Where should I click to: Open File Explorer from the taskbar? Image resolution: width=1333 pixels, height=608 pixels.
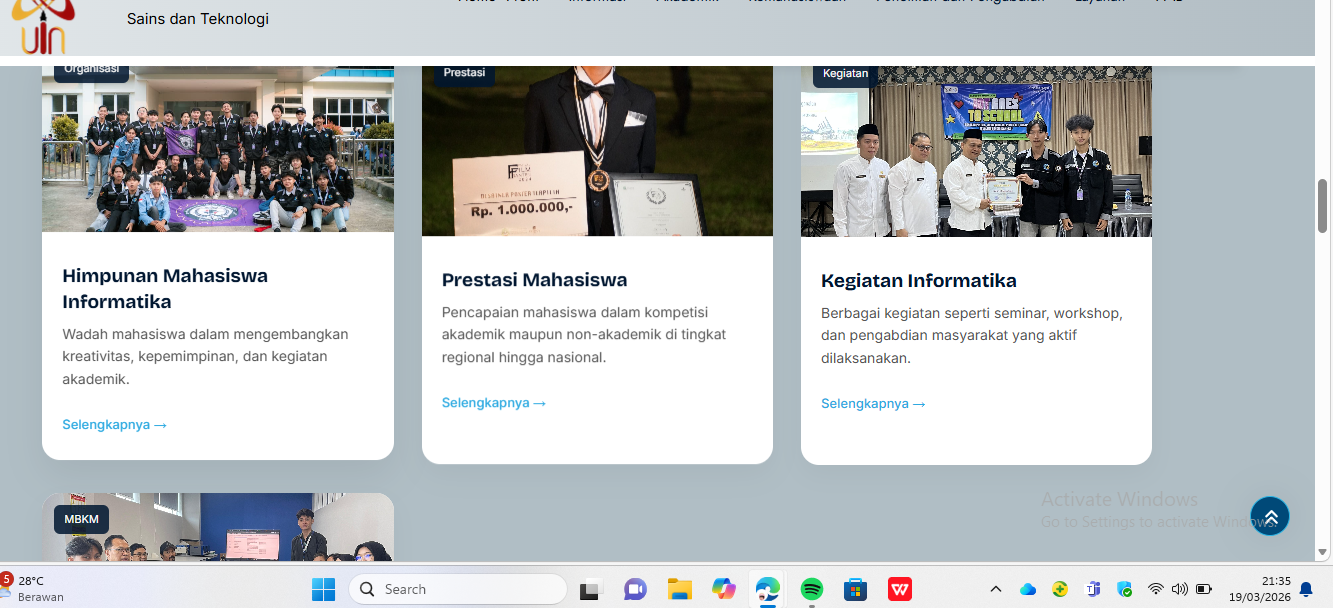tap(680, 589)
